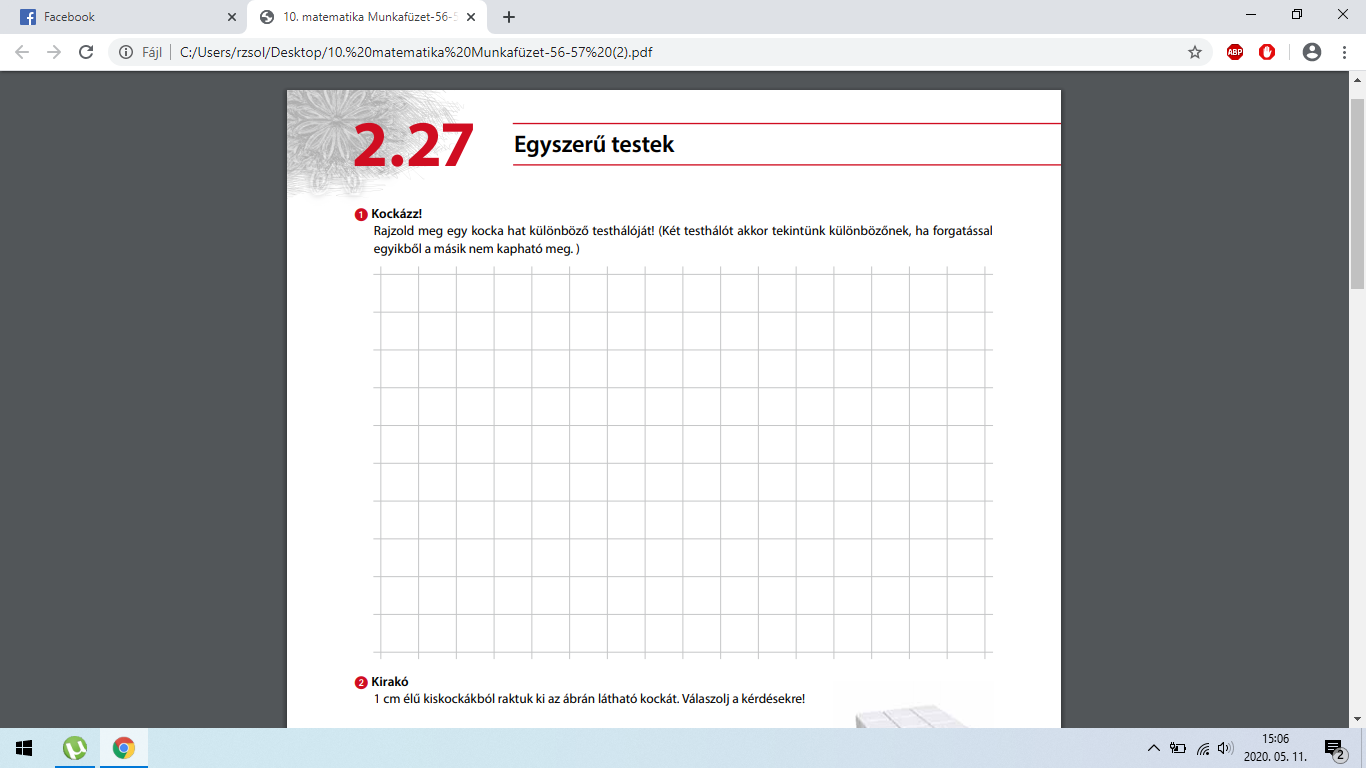Click the file info icon in address bar
The height and width of the screenshot is (768, 1366).
126,52
